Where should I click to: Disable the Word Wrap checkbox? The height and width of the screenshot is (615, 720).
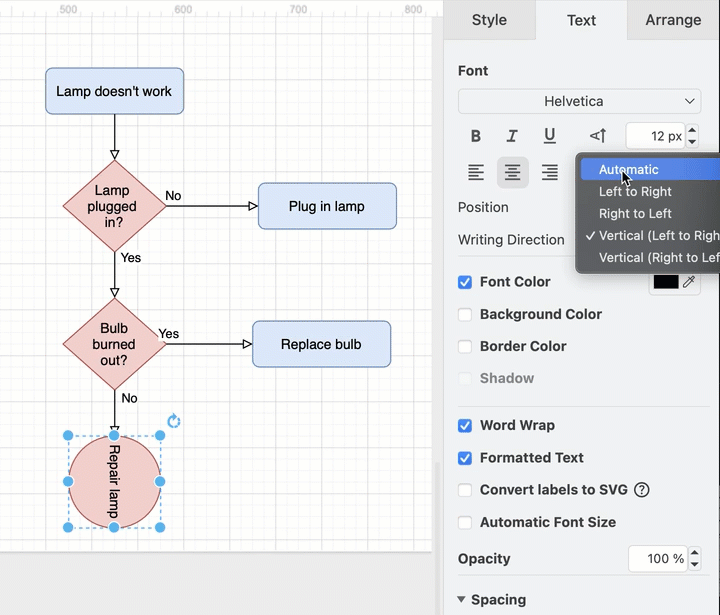point(465,426)
